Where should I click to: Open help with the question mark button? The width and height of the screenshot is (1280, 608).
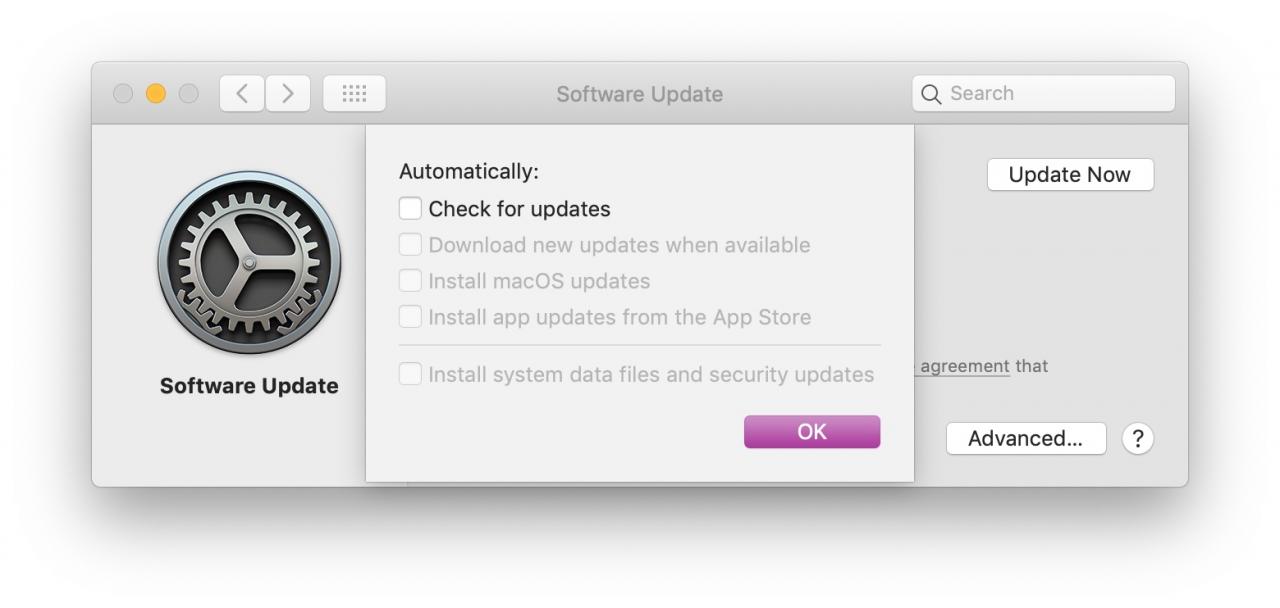coord(1138,438)
